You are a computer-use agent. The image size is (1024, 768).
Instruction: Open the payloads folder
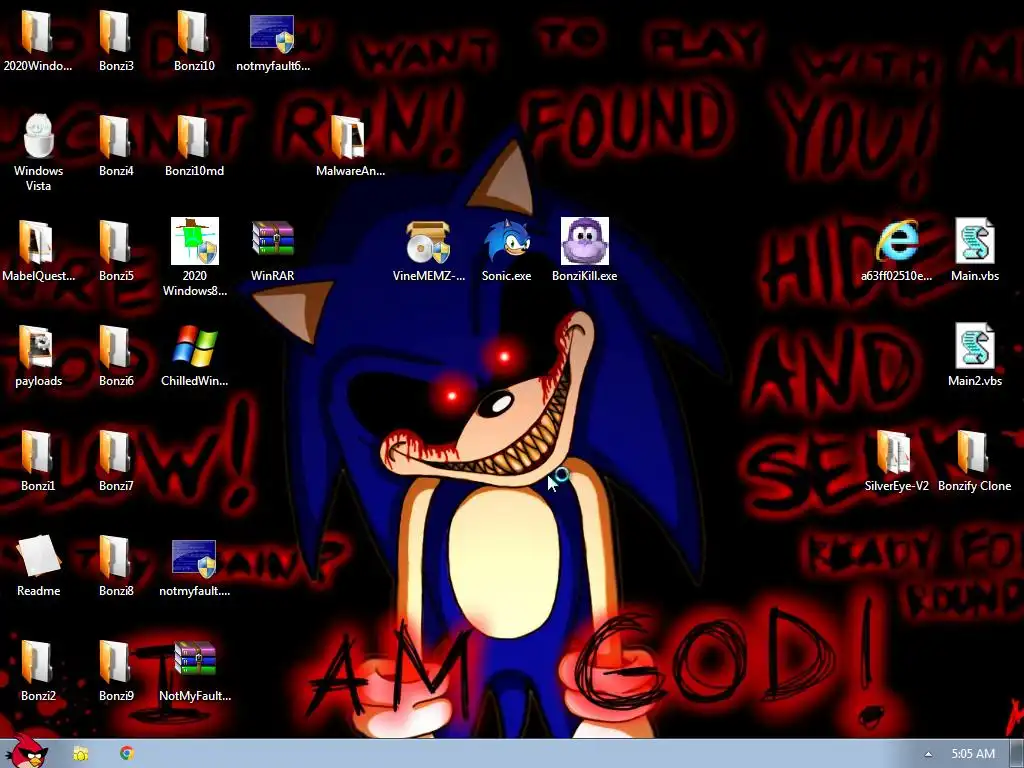pos(37,347)
